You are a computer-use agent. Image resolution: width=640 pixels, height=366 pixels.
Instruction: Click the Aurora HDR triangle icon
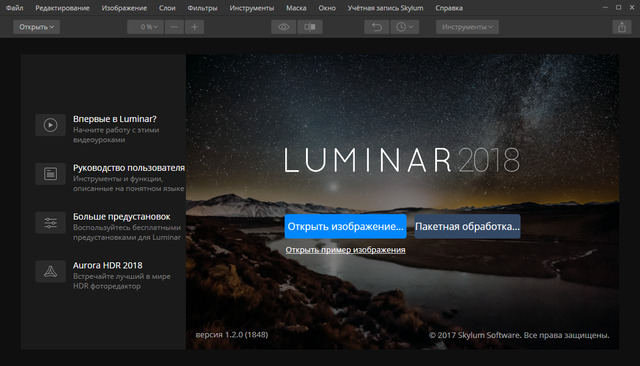click(51, 272)
